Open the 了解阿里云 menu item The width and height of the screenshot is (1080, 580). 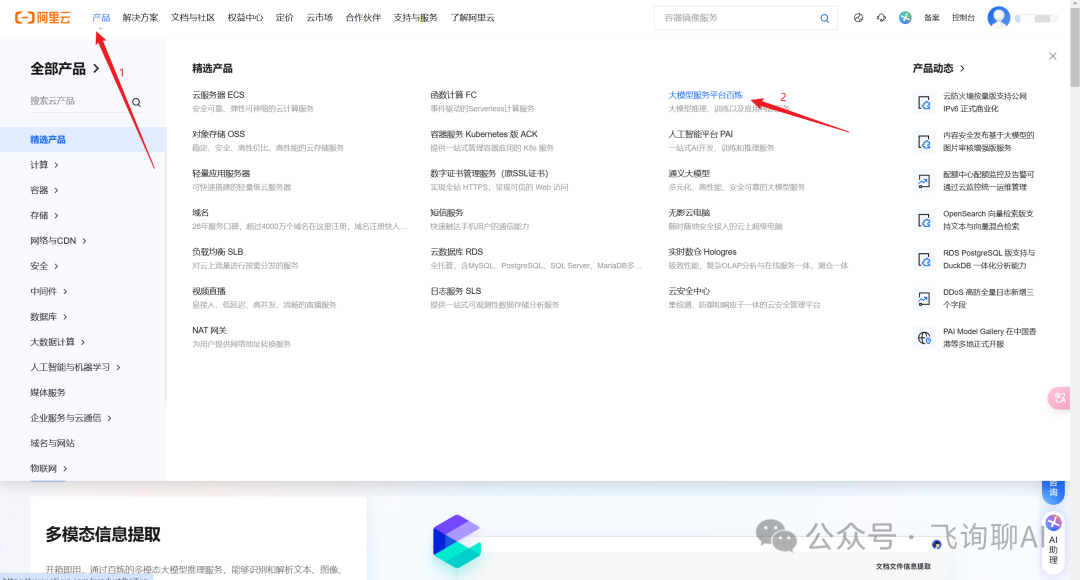click(x=472, y=18)
